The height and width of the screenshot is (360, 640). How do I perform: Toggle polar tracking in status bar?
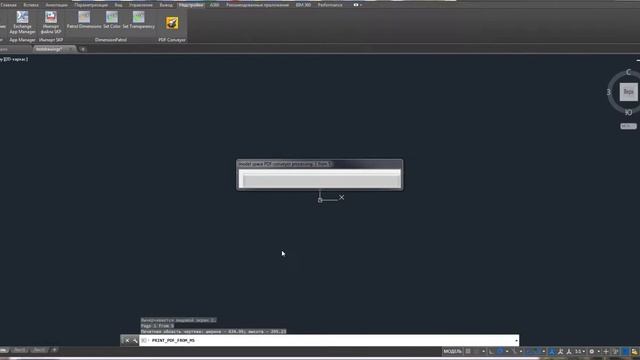(x=500, y=351)
